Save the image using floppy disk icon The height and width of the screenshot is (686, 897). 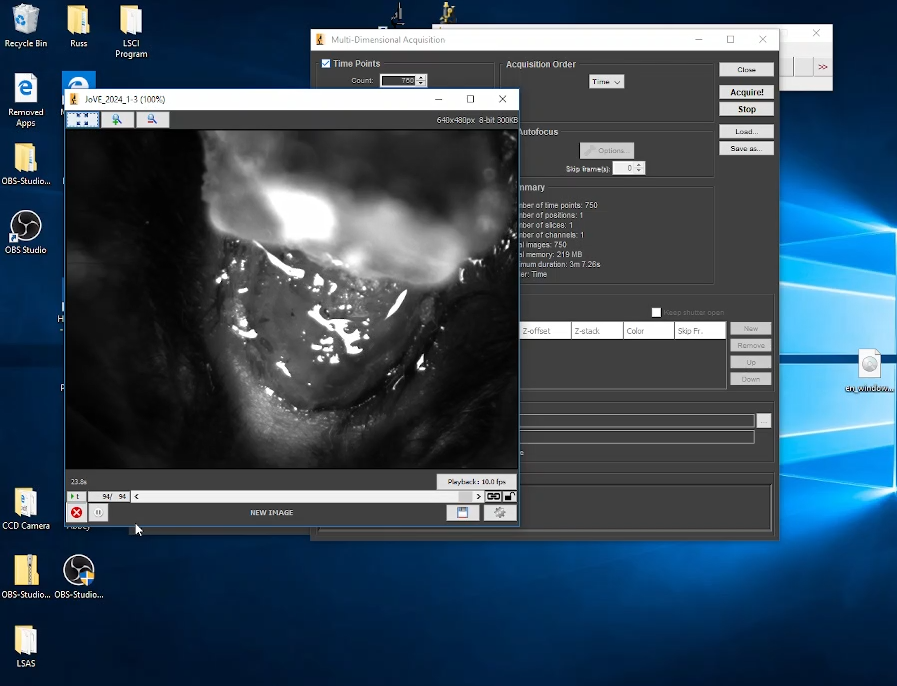[x=462, y=513]
